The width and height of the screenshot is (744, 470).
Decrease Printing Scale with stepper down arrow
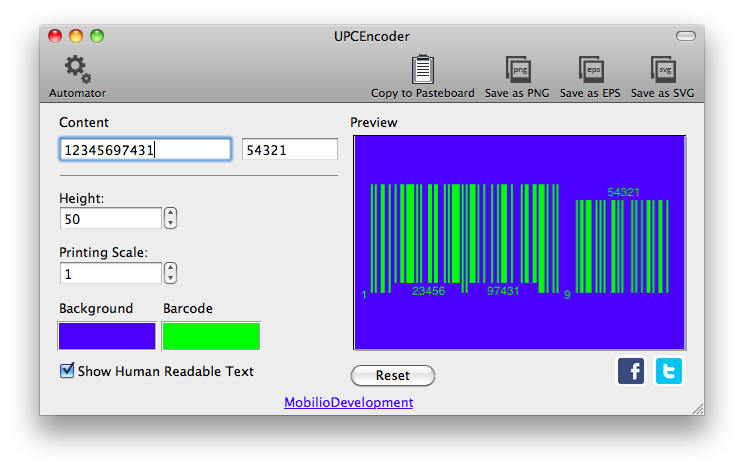coord(170,278)
